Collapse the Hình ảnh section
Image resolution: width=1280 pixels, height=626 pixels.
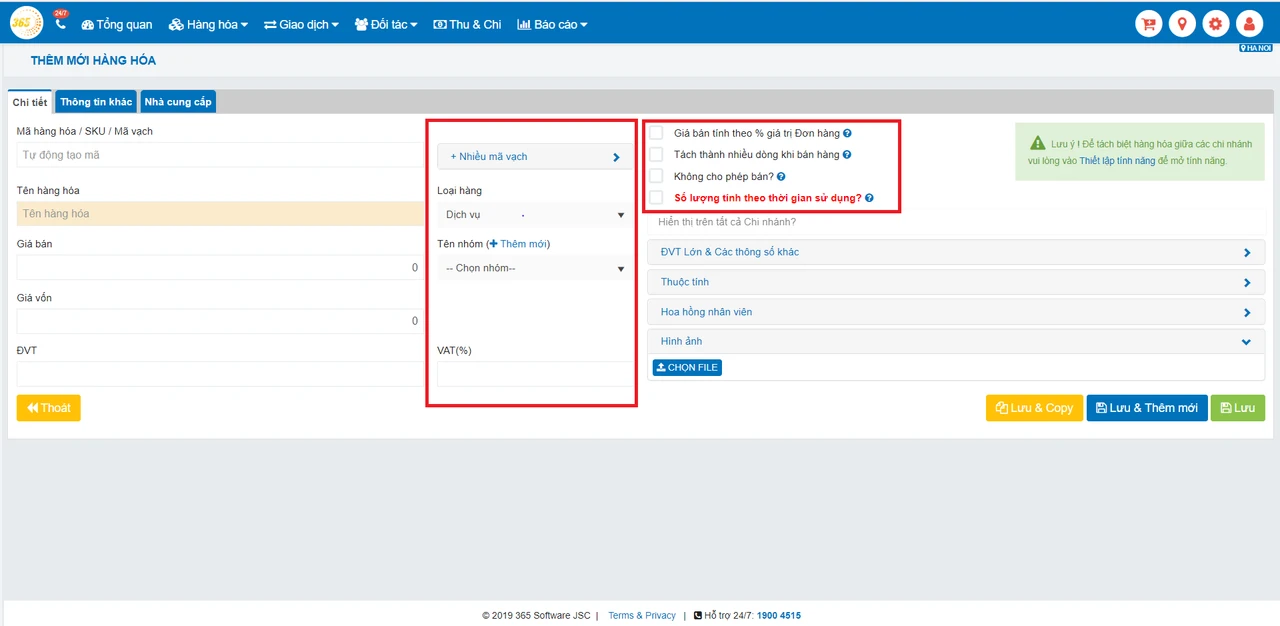tap(956, 342)
